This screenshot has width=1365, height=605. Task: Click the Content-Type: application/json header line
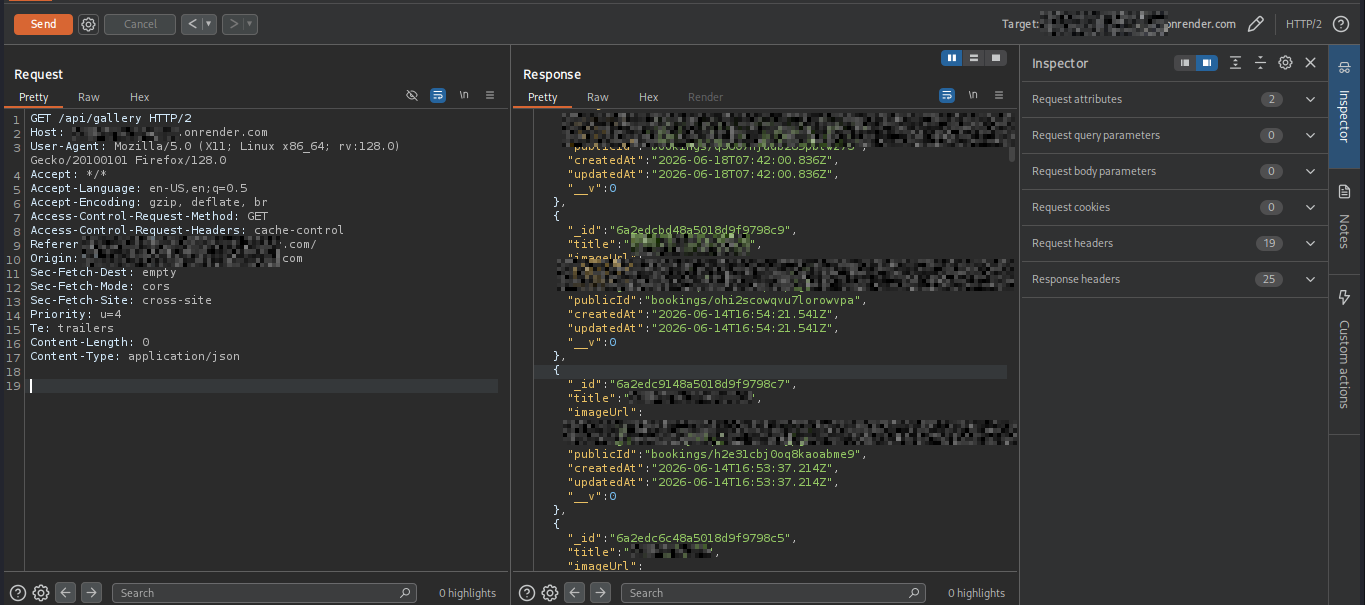[x=135, y=356]
